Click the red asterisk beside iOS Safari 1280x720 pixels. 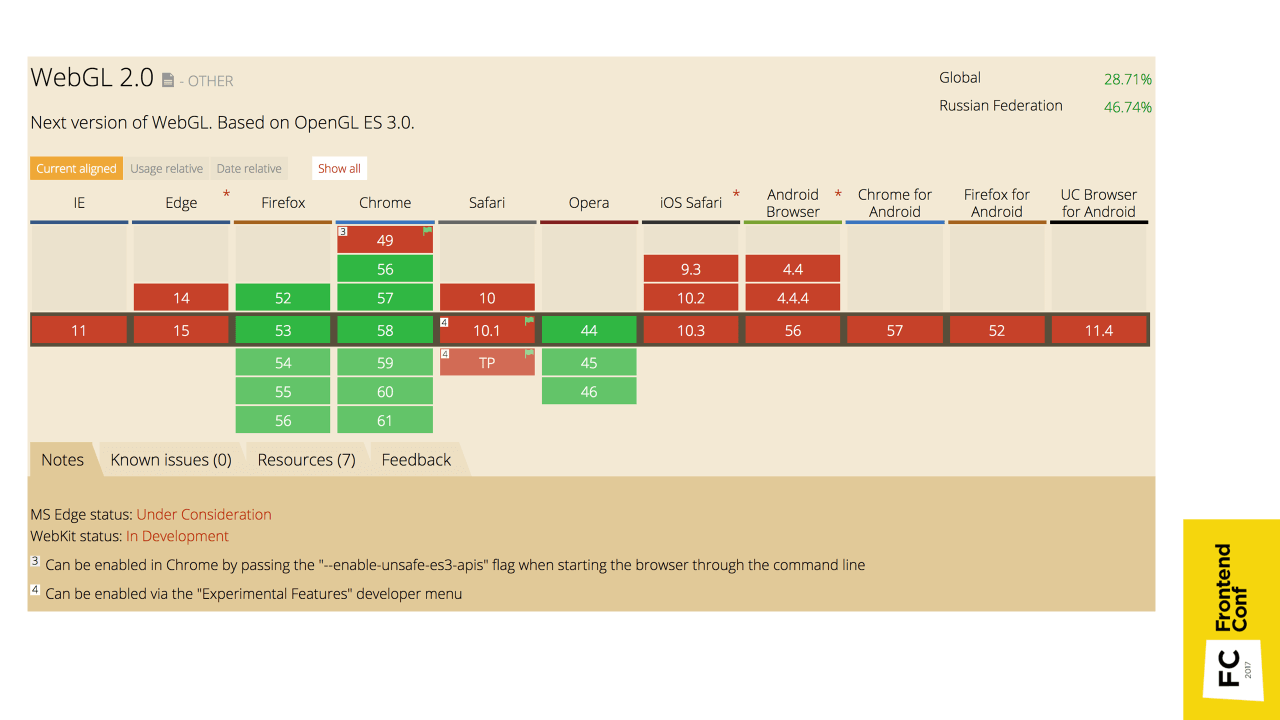pos(736,194)
